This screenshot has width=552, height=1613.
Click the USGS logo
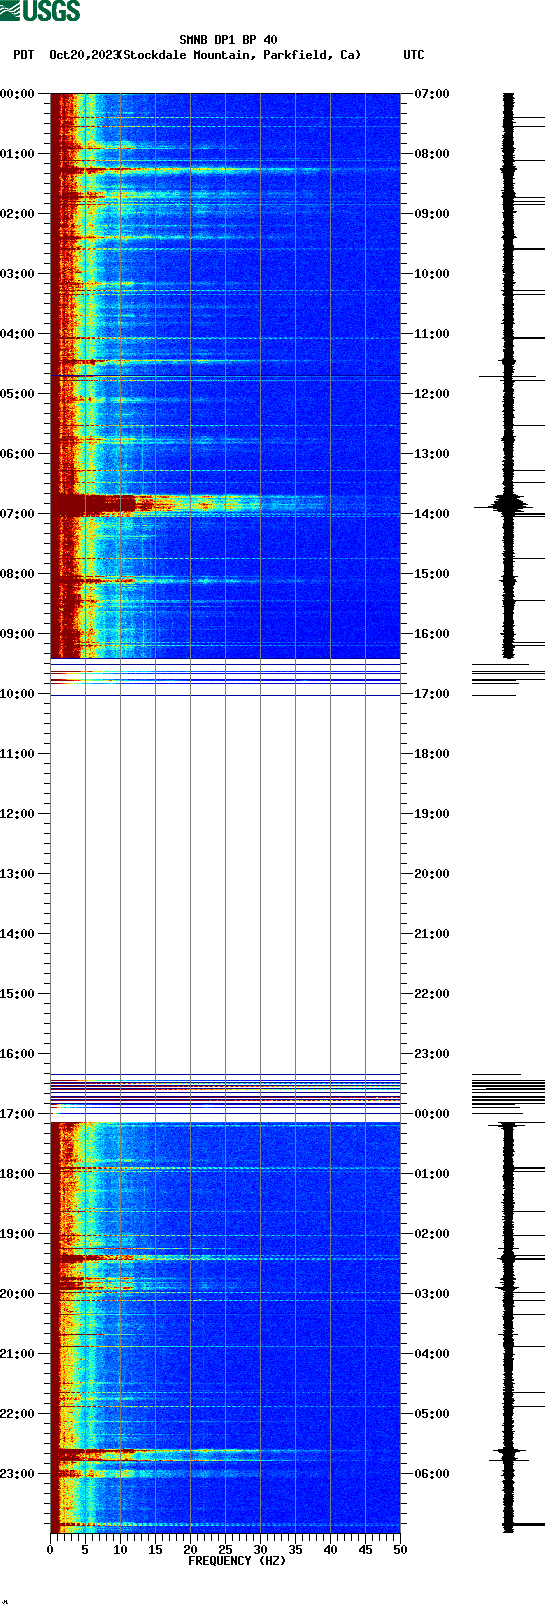pyautogui.click(x=40, y=11)
